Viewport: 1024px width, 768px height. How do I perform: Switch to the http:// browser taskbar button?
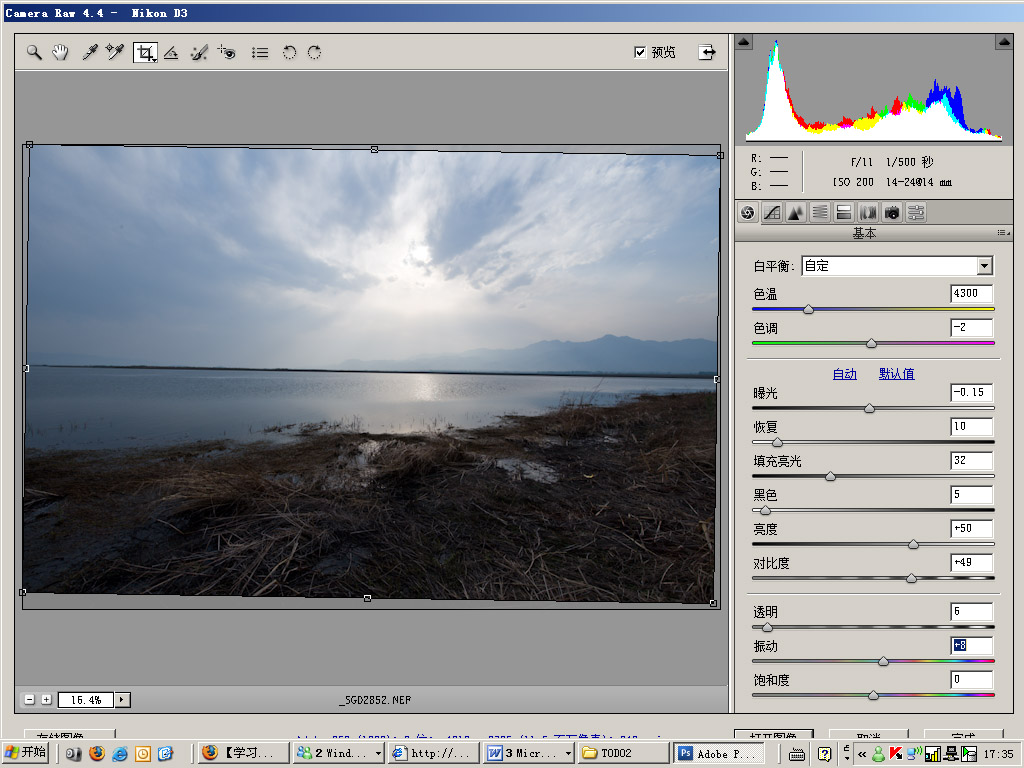434,754
